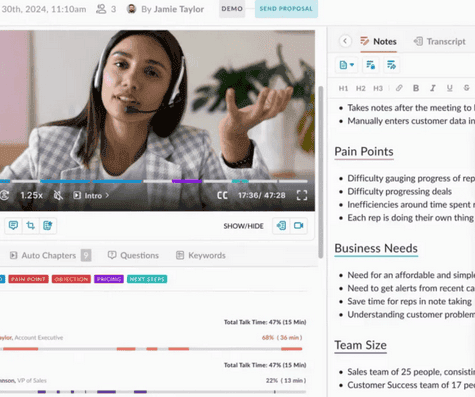Unmute the video audio
475x397 pixels.
click(58, 195)
